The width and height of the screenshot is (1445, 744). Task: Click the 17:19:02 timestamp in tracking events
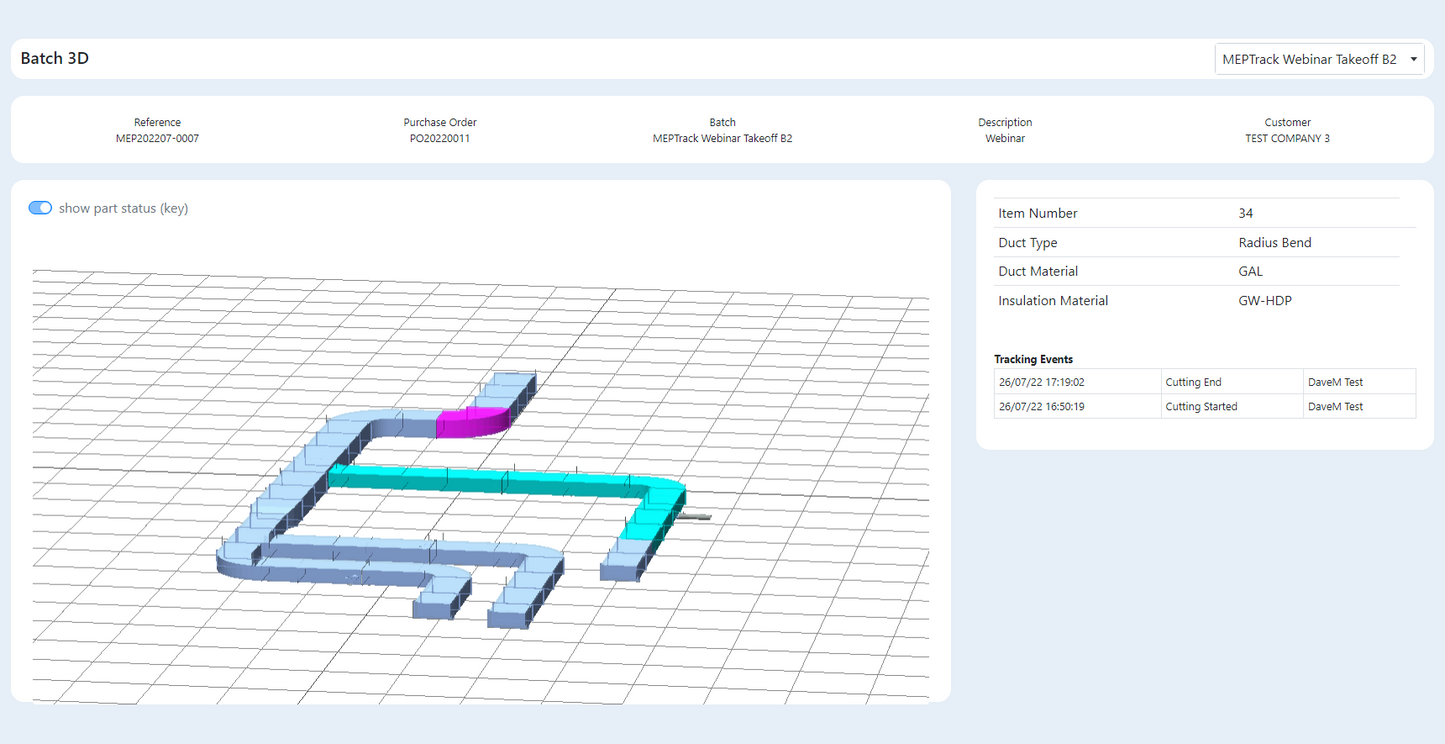(x=1041, y=382)
